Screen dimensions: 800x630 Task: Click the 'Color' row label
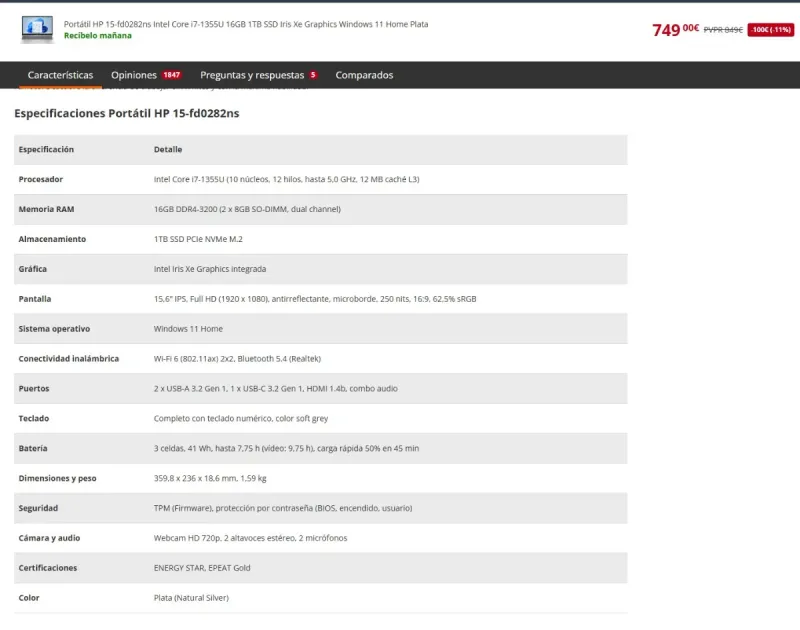pos(29,598)
